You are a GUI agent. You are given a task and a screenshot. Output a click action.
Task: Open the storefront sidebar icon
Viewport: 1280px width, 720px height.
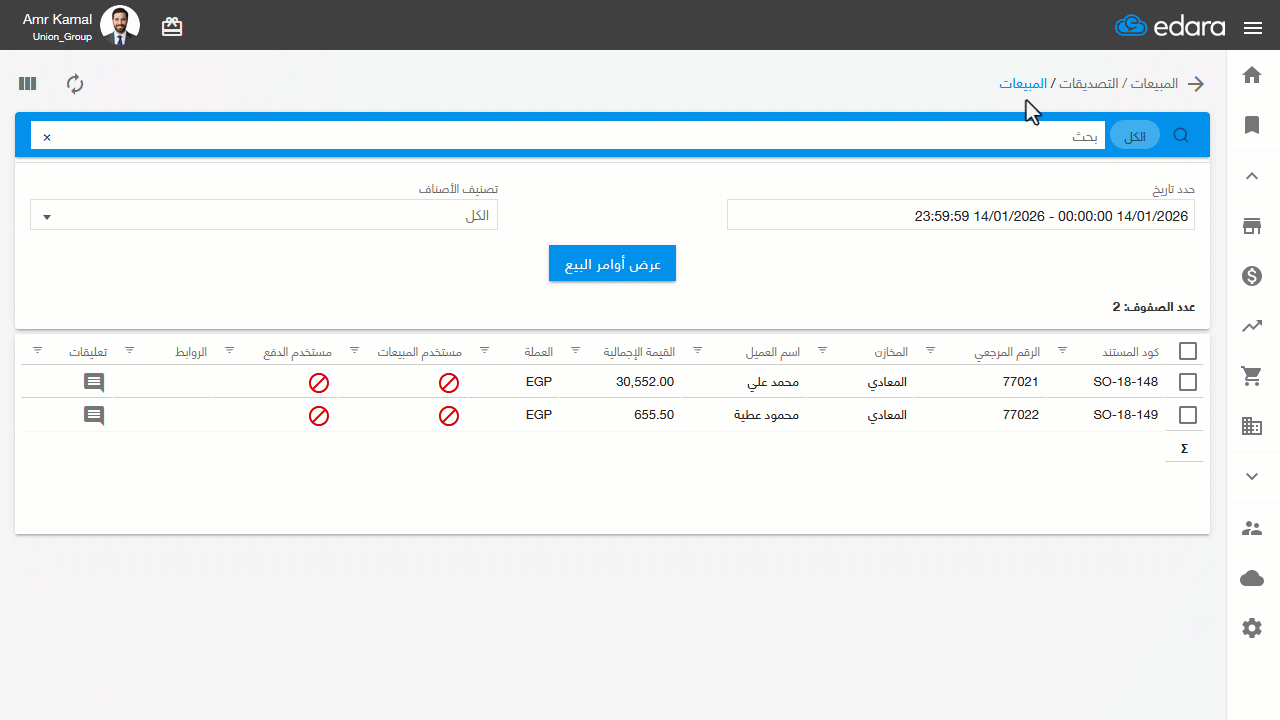tap(1252, 226)
